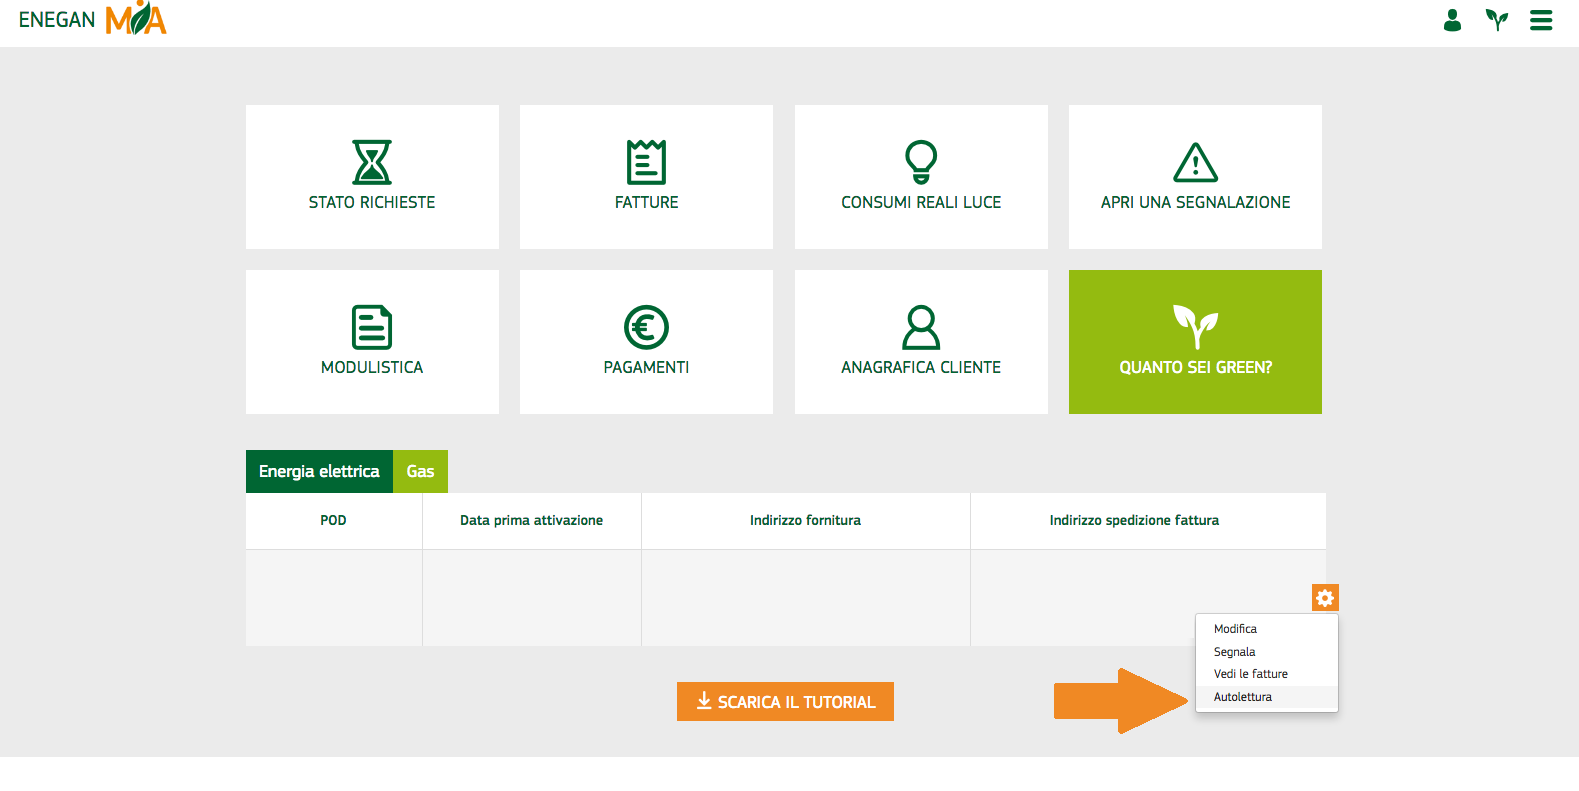Switch to the Energia elettrica tab
1579x791 pixels.
pyautogui.click(x=319, y=471)
